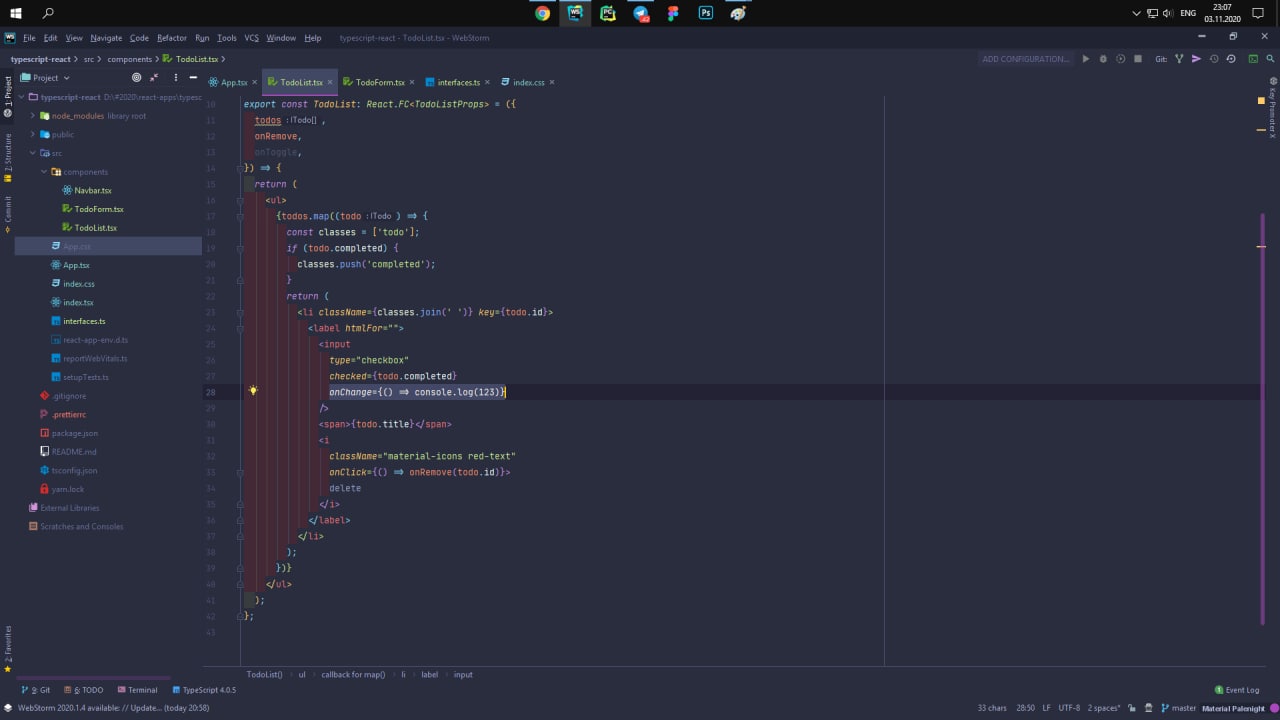The image size is (1280, 720).
Task: Select package.json in the project tree
Action: [x=74, y=433]
